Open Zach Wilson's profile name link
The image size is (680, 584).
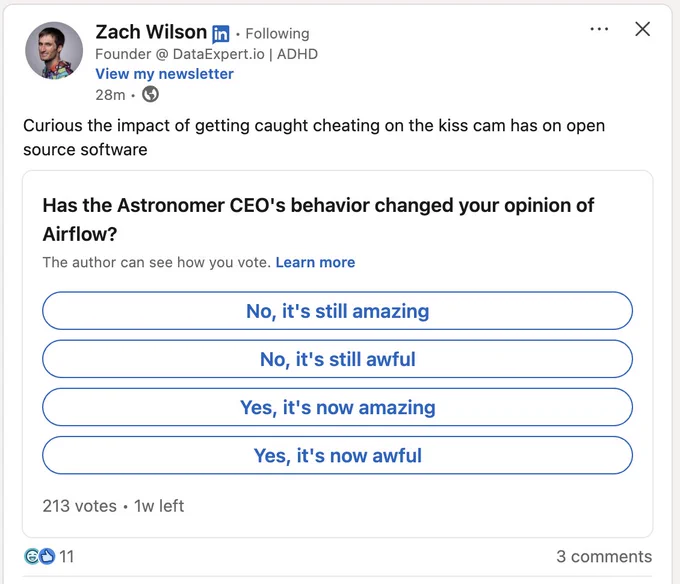[x=151, y=32]
